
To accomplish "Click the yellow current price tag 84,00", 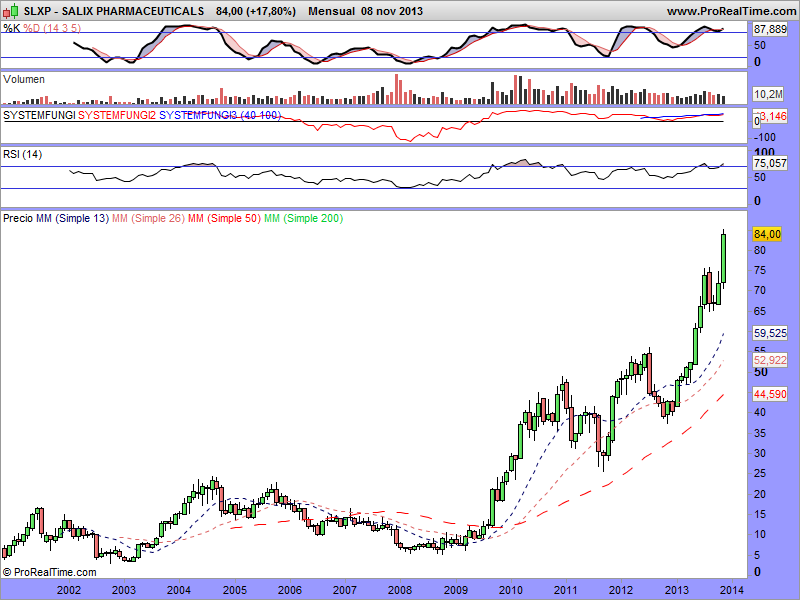I will click(767, 234).
